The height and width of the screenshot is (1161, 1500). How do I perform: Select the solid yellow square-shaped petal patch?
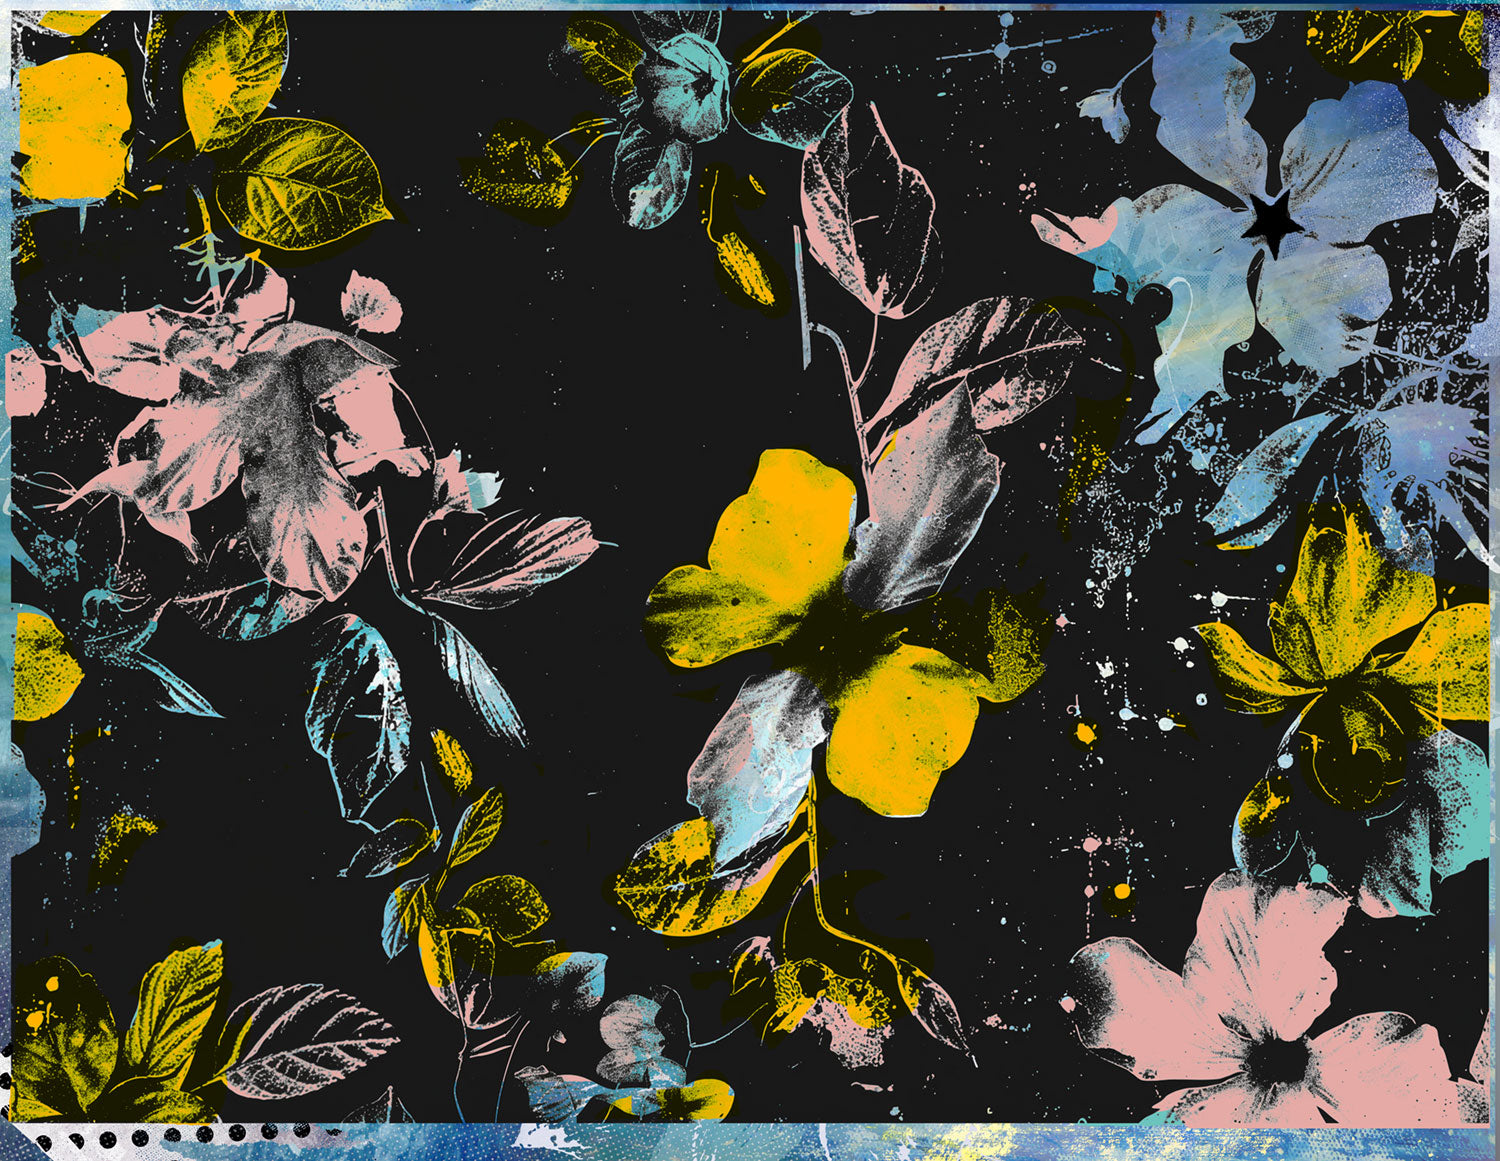click(73, 125)
